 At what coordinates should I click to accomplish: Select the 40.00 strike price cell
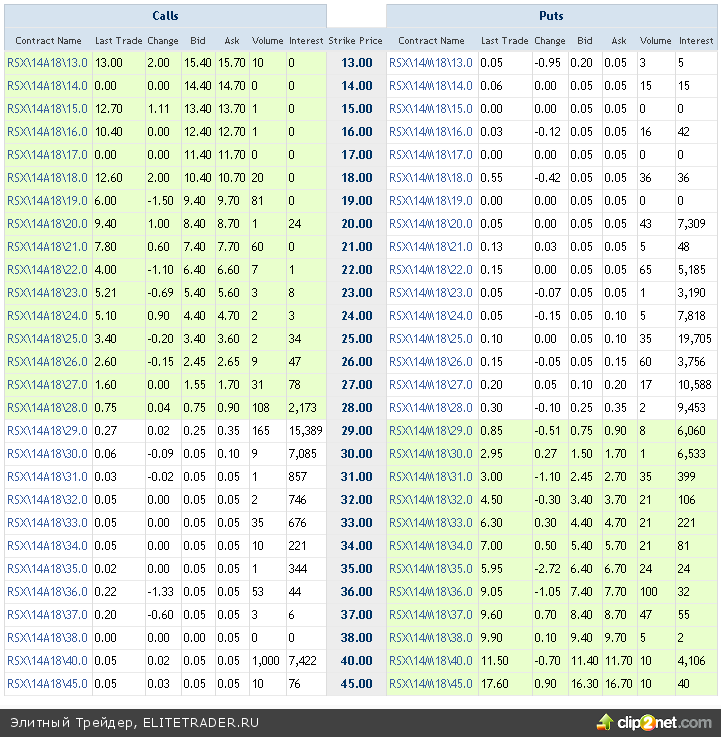click(x=356, y=660)
